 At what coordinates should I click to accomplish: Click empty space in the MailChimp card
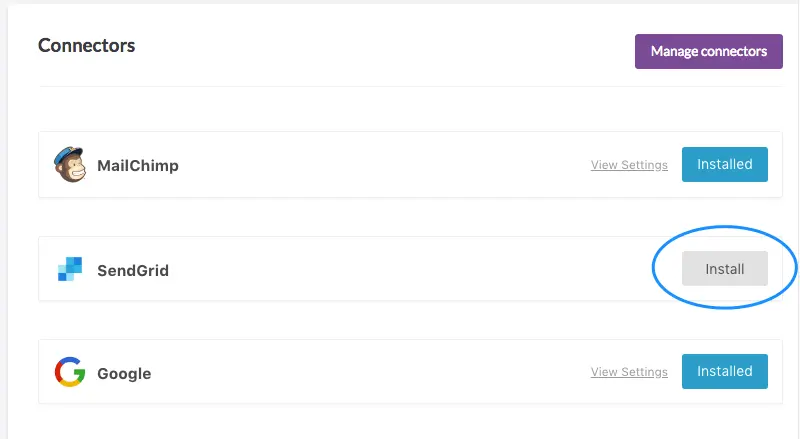point(380,165)
